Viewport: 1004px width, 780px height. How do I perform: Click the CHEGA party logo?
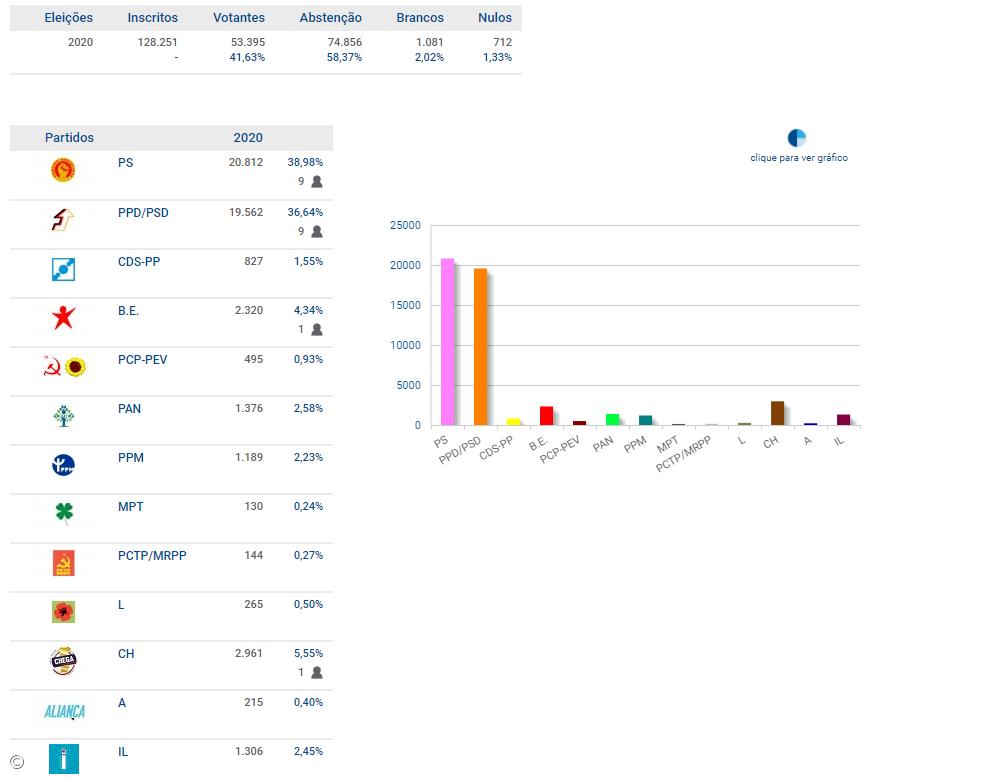click(64, 661)
